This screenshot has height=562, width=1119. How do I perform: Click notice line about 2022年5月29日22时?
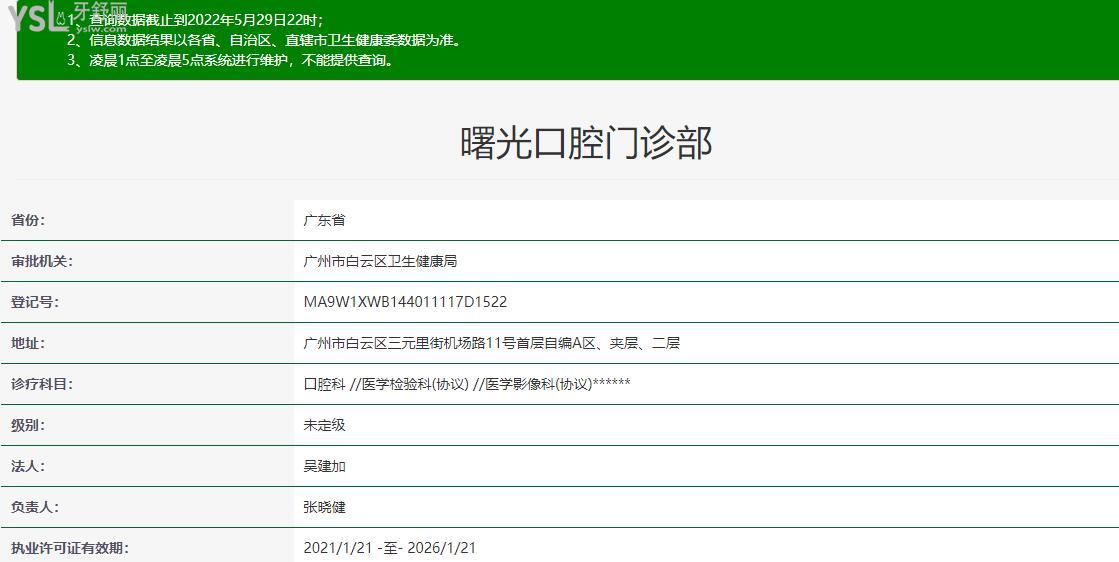[195, 20]
